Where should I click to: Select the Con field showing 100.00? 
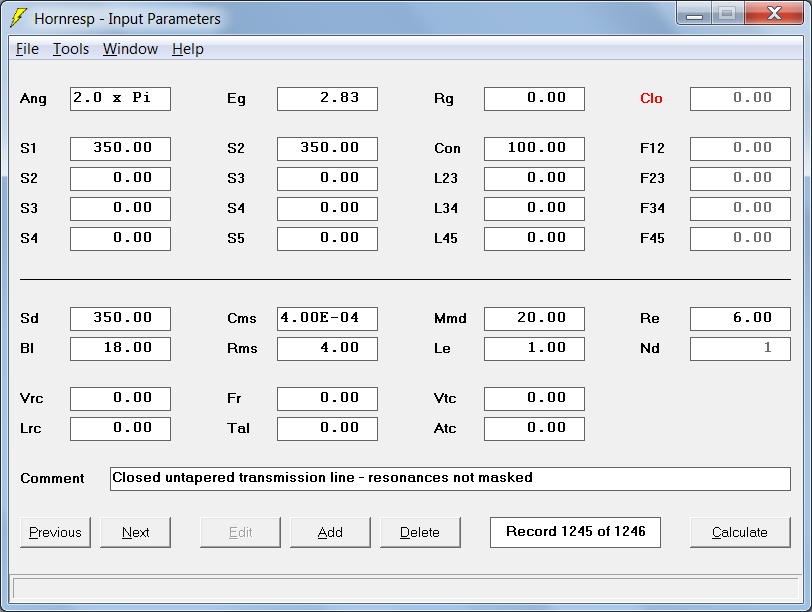click(534, 149)
